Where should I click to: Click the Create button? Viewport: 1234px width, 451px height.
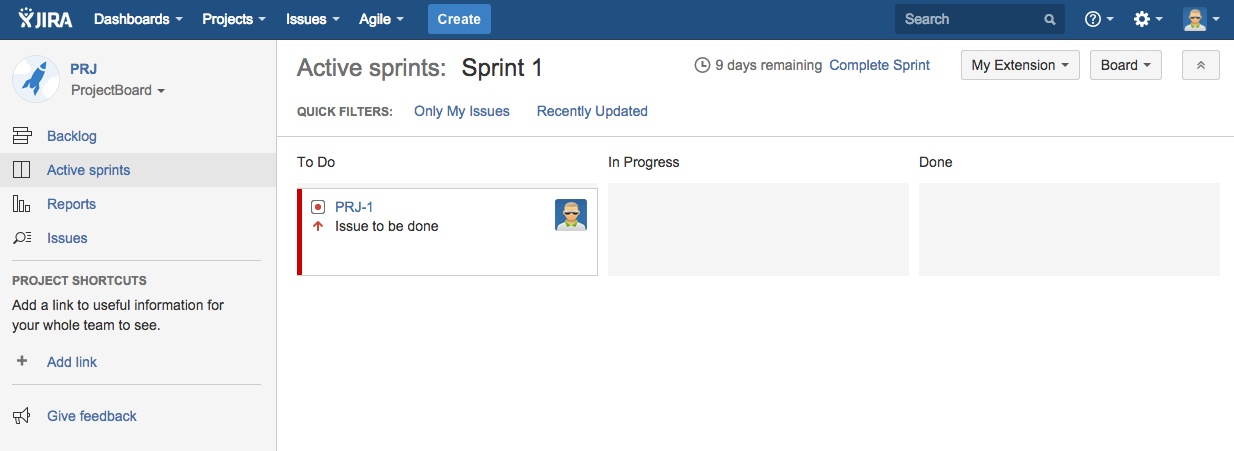459,19
